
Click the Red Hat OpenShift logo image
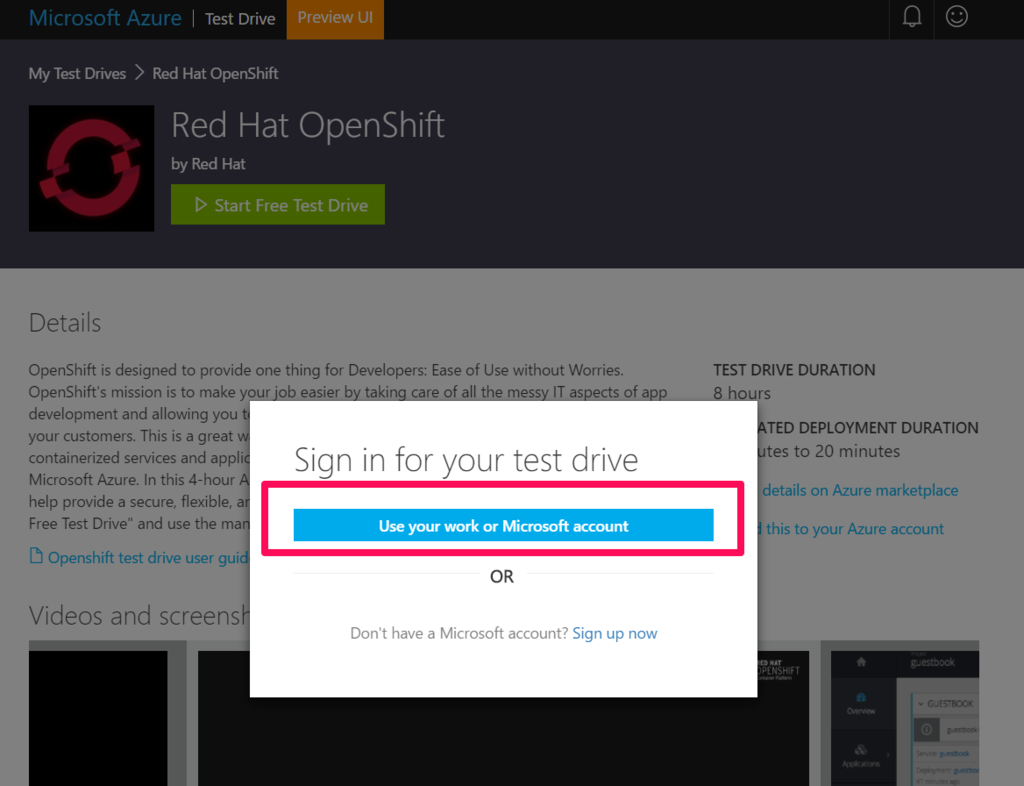(x=91, y=168)
